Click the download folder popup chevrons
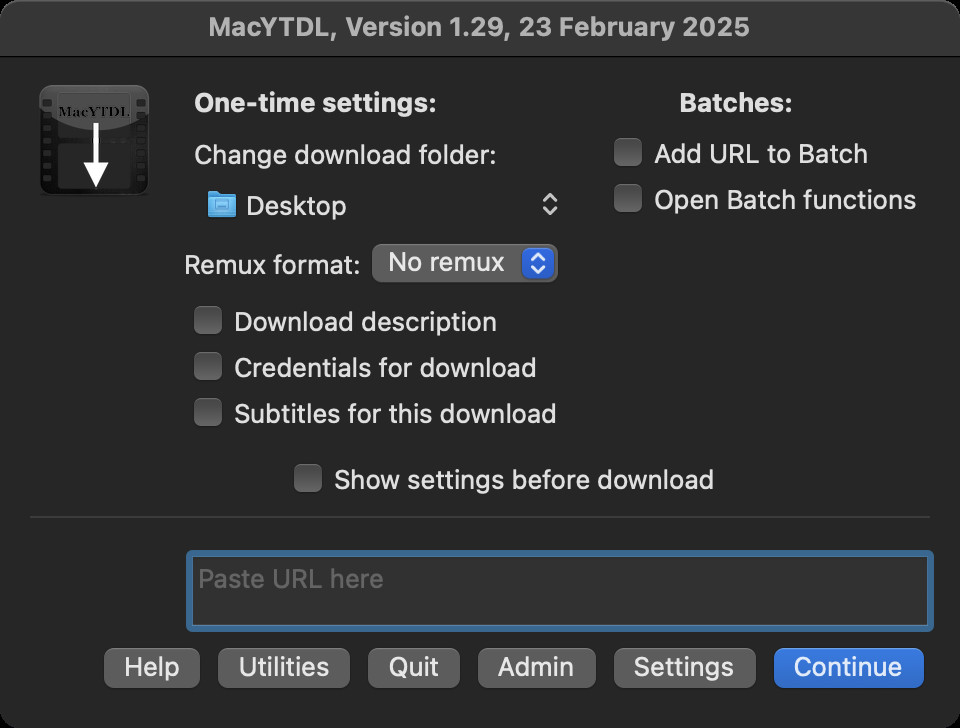The image size is (960, 728). pos(549,205)
